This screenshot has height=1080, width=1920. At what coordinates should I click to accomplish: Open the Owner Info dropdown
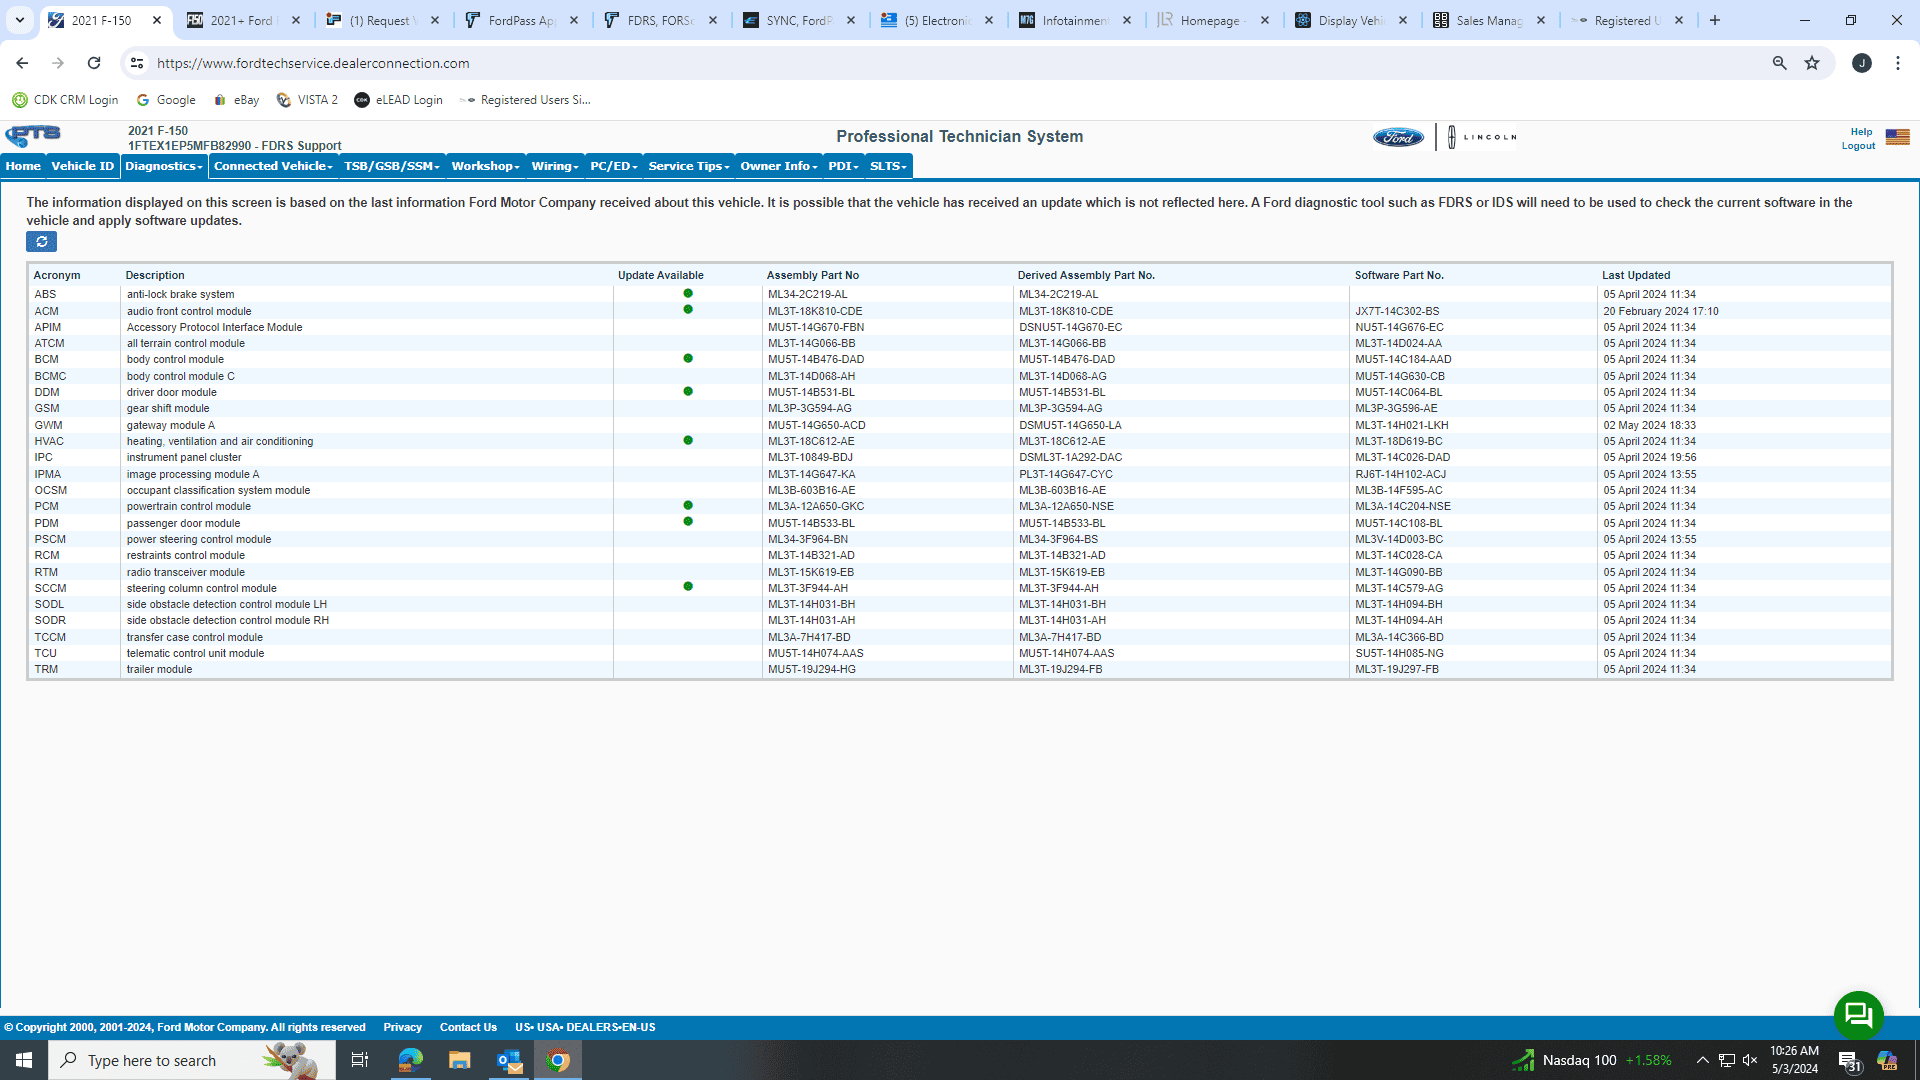[777, 166]
